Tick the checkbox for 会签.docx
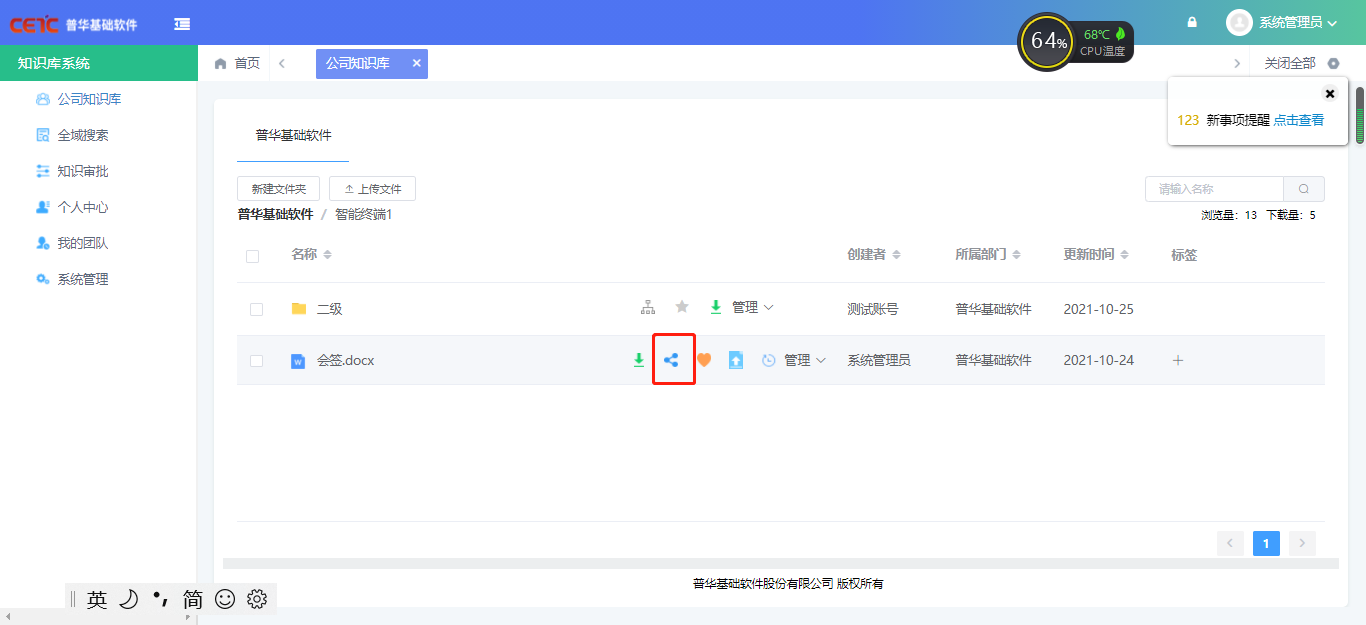1366x625 pixels. point(256,361)
